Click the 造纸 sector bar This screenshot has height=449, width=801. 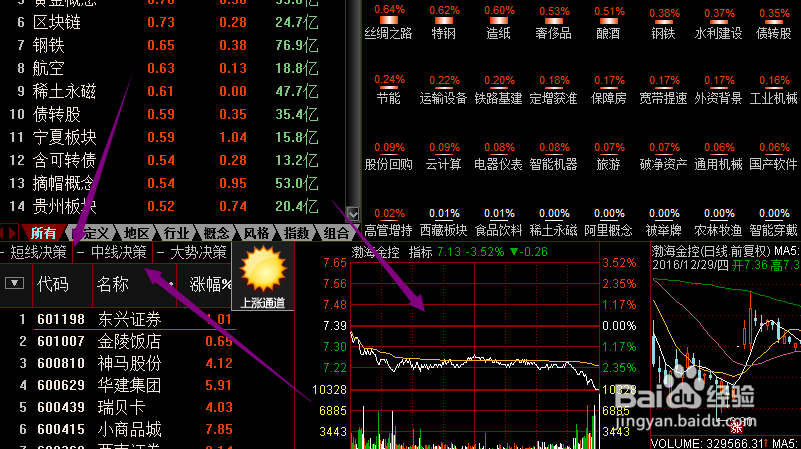499,22
